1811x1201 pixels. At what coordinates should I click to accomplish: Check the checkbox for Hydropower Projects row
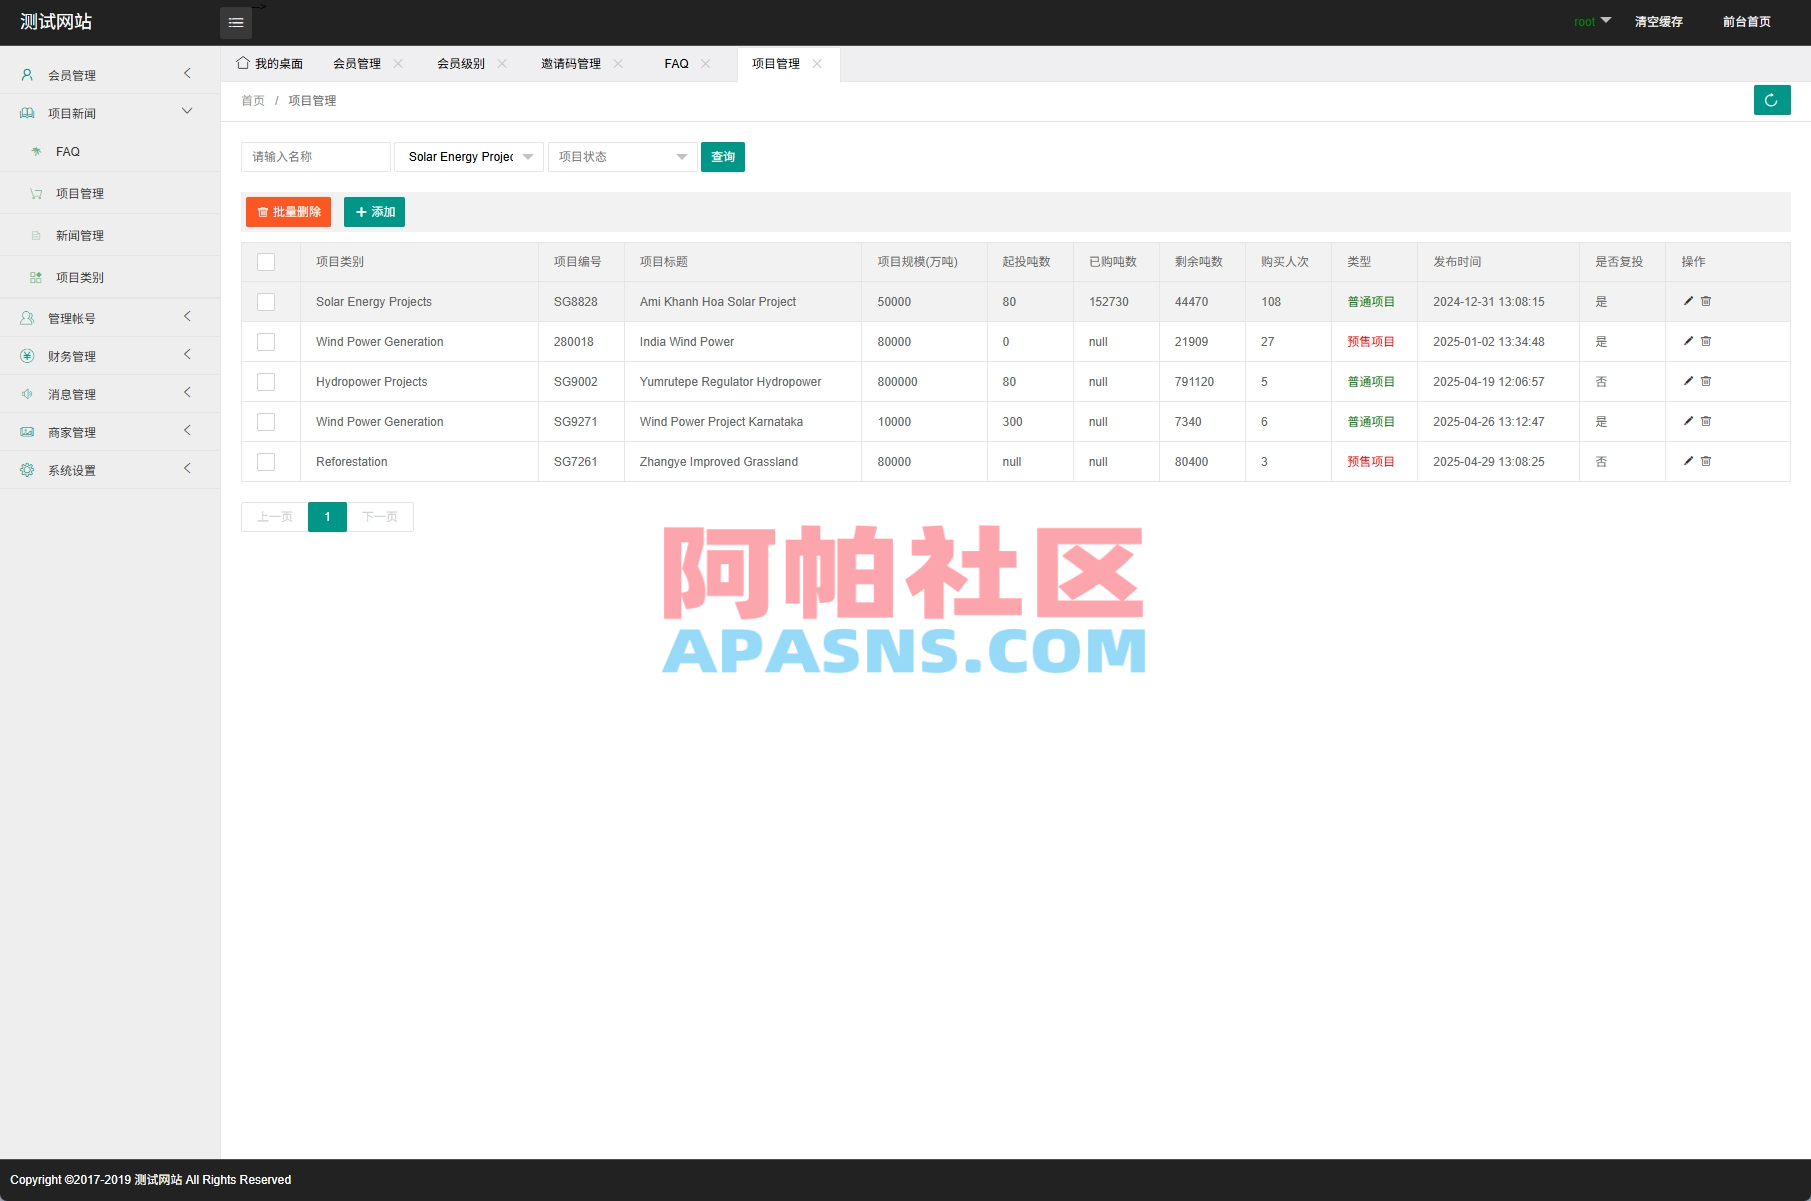tap(266, 381)
